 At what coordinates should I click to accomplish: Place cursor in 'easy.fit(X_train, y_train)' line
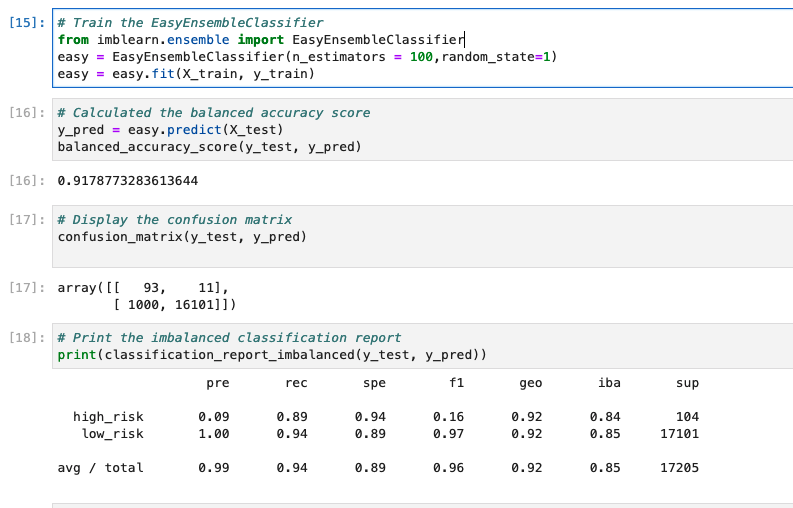pos(186,74)
